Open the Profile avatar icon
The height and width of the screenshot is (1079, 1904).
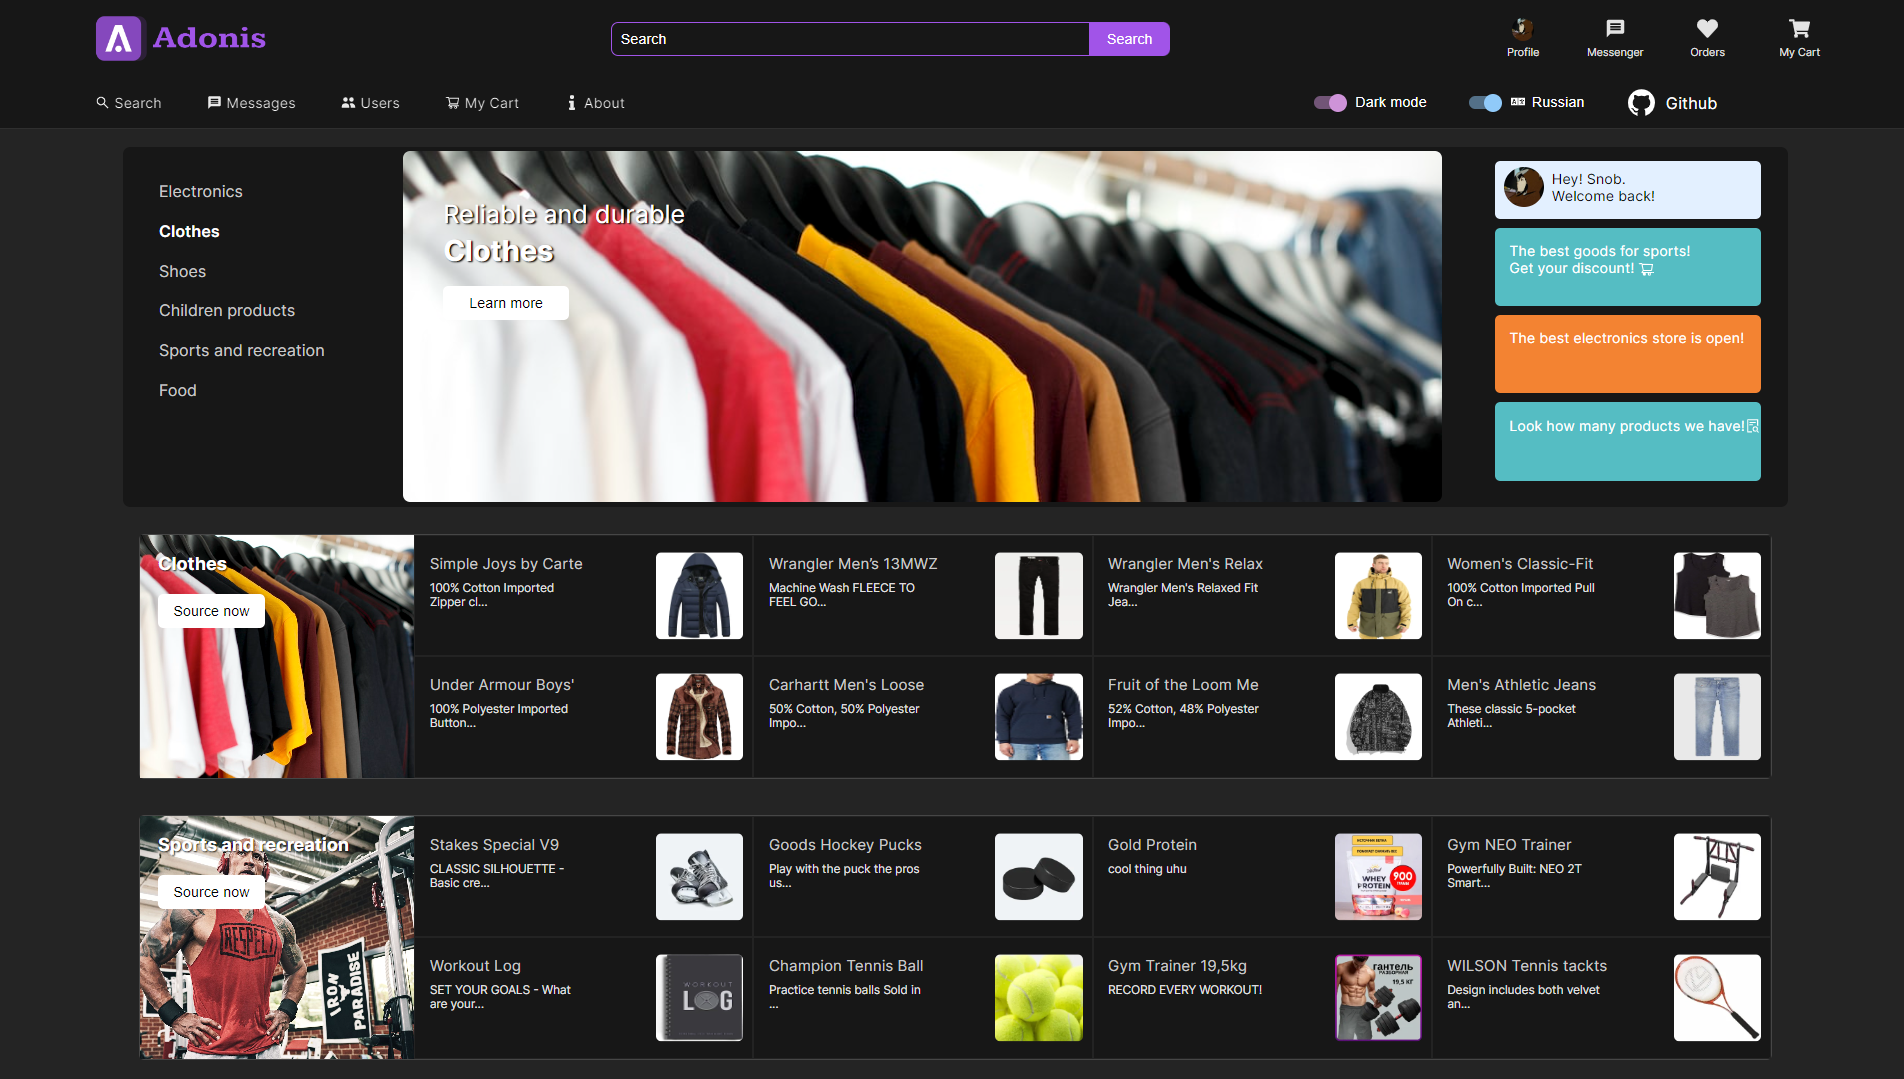tap(1522, 28)
